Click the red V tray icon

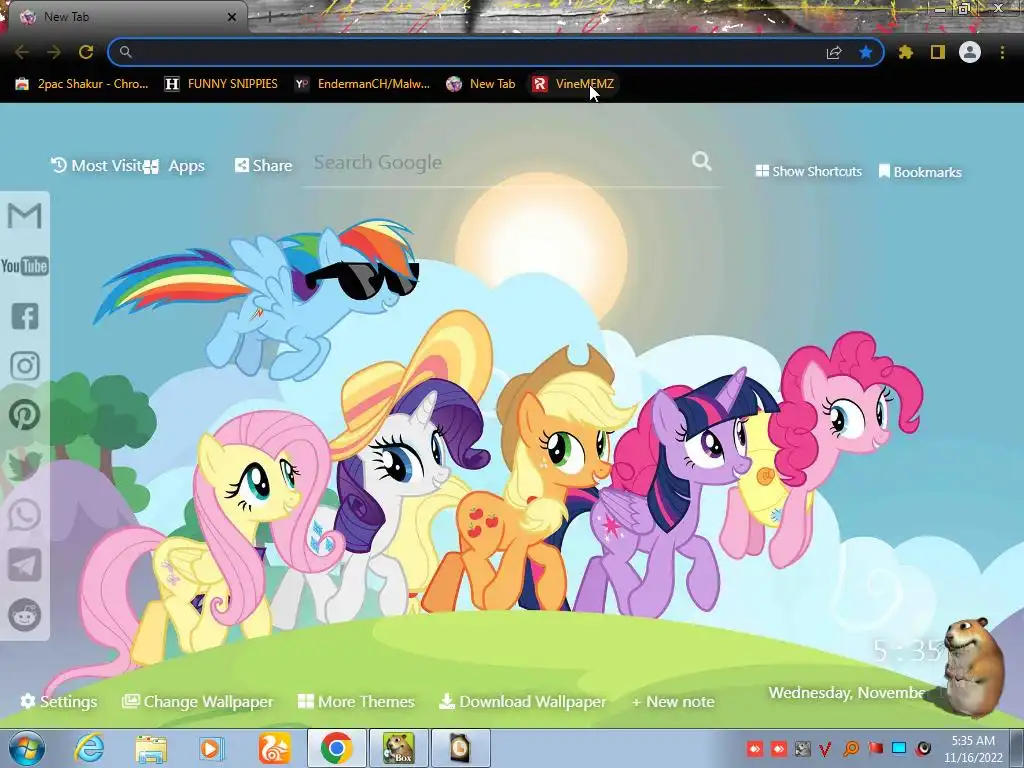point(825,748)
